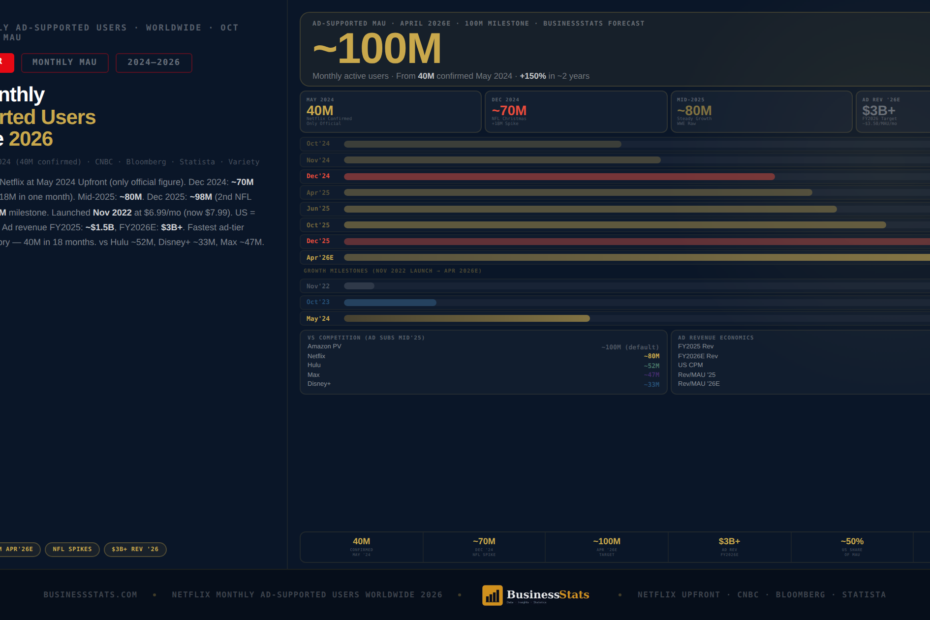The width and height of the screenshot is (930, 620).
Task: Open the Dec 2024 ~70M card
Action: [x=576, y=112]
